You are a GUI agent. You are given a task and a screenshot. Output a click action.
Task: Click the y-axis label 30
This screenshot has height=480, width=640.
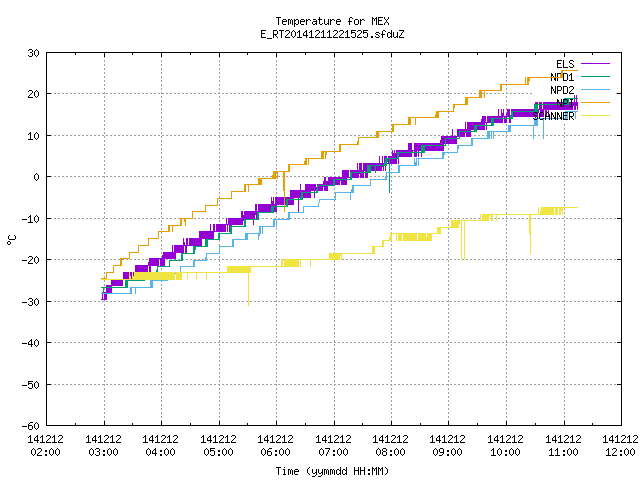33,53
